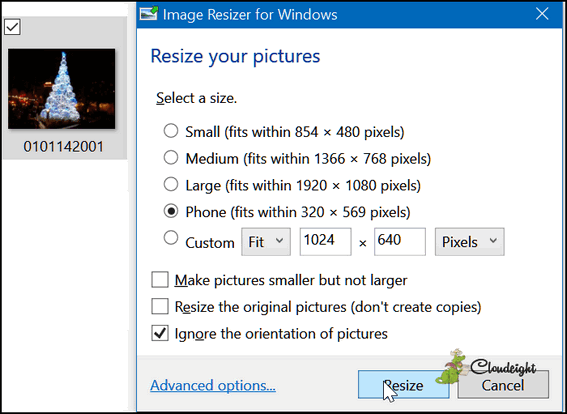567x414 pixels.
Task: Click the Resize button
Action: tap(404, 385)
